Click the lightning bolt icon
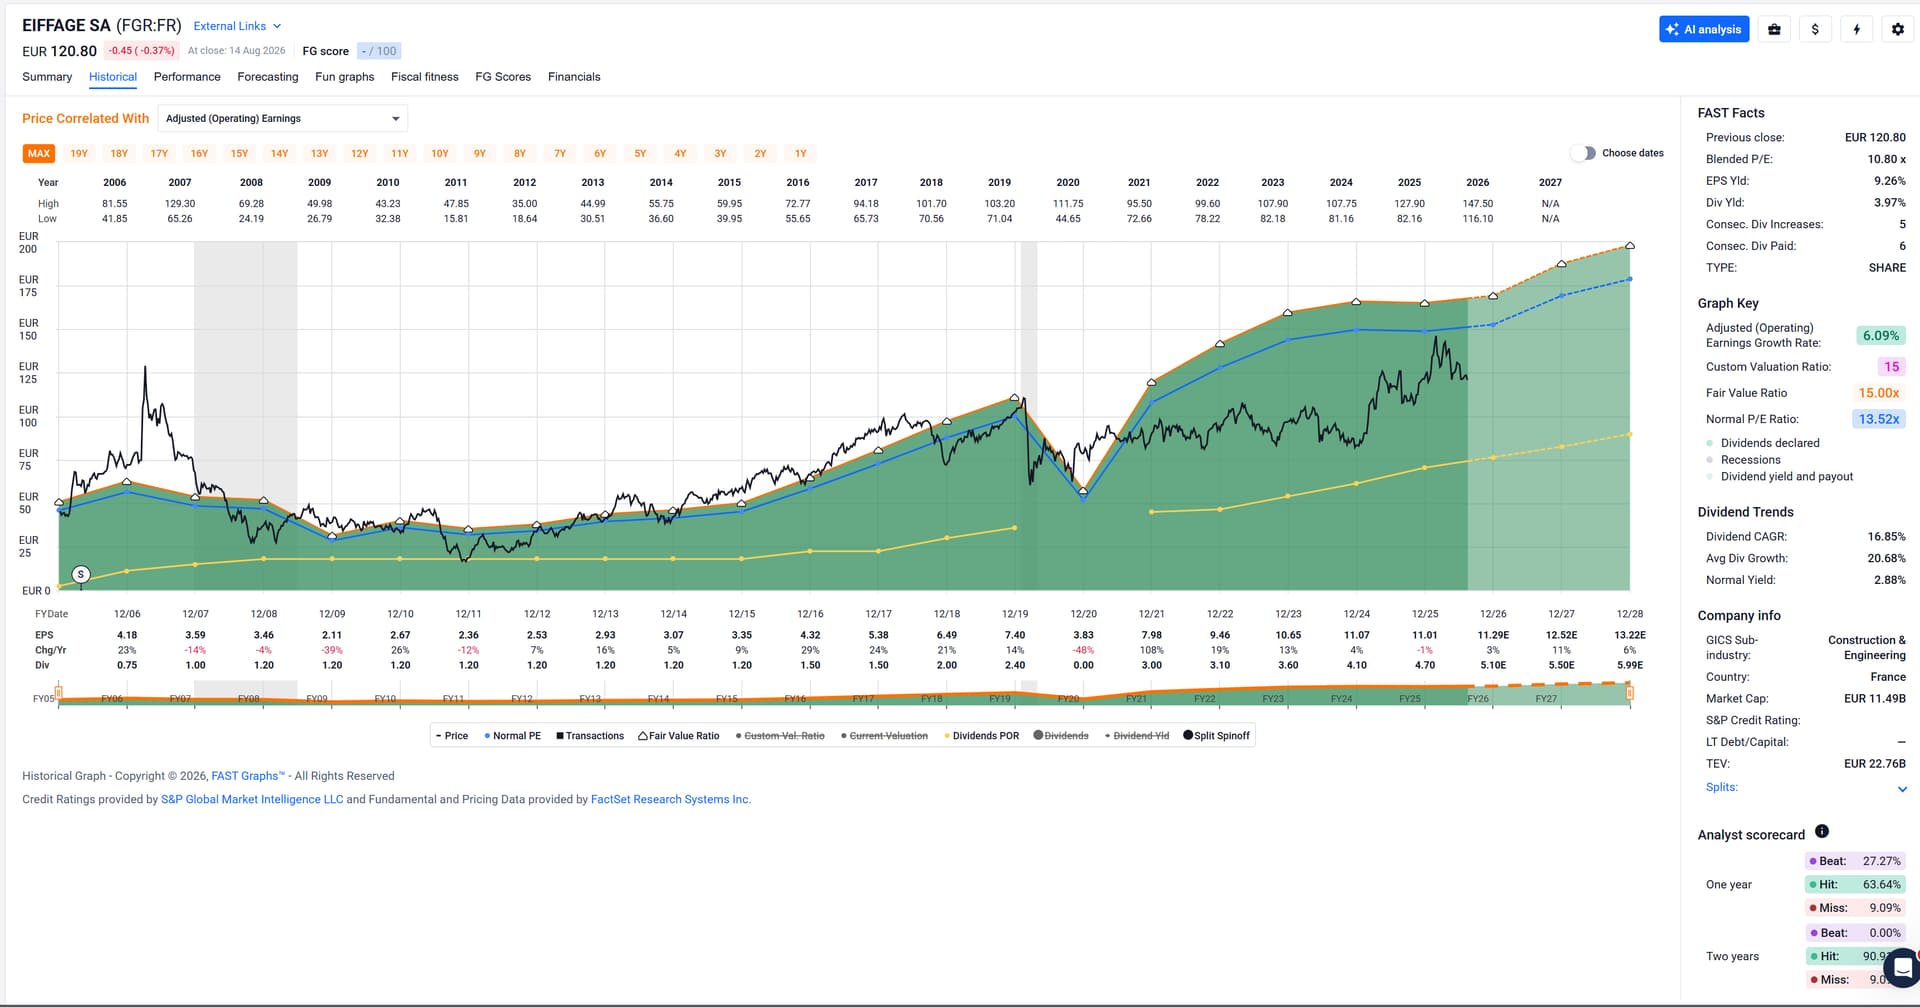This screenshot has height=1007, width=1920. tap(1857, 29)
